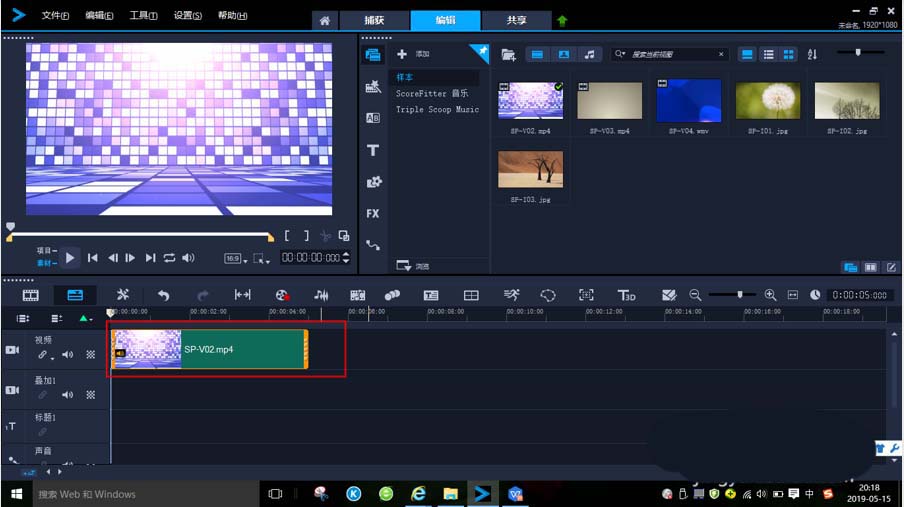The image size is (904, 507).
Task: Adjust the timeline zoom slider
Action: tap(740, 295)
